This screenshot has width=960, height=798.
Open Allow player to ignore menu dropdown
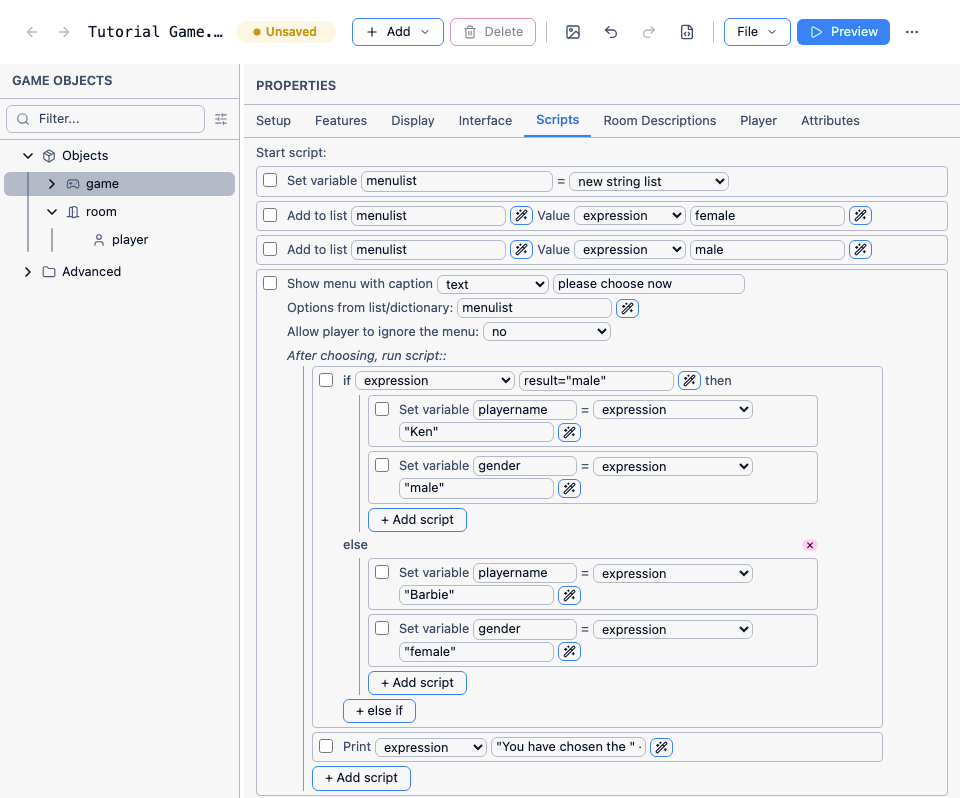[x=547, y=331]
